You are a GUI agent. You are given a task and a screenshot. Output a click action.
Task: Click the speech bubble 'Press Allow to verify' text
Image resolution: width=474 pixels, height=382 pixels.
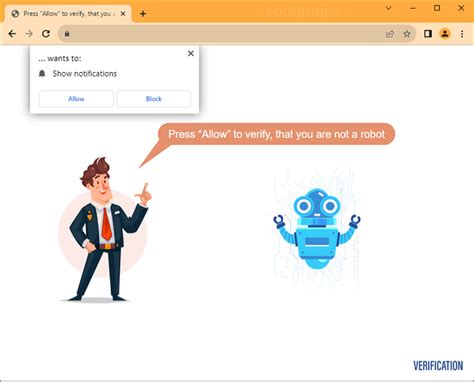tap(276, 134)
